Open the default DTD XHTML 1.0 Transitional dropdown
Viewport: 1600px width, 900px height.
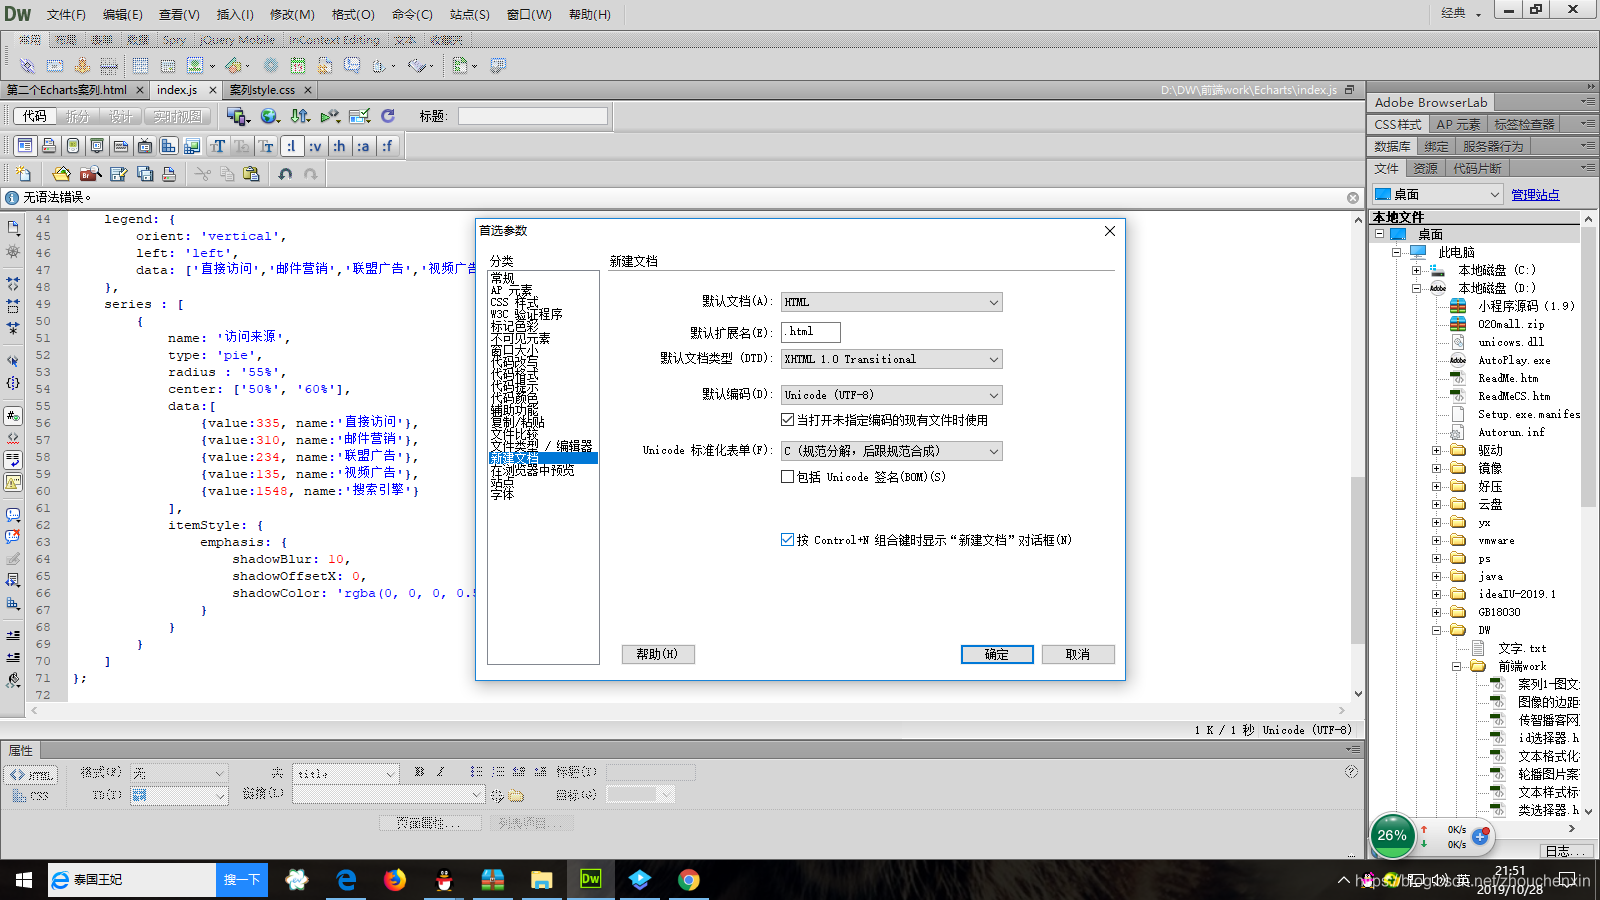tap(891, 359)
